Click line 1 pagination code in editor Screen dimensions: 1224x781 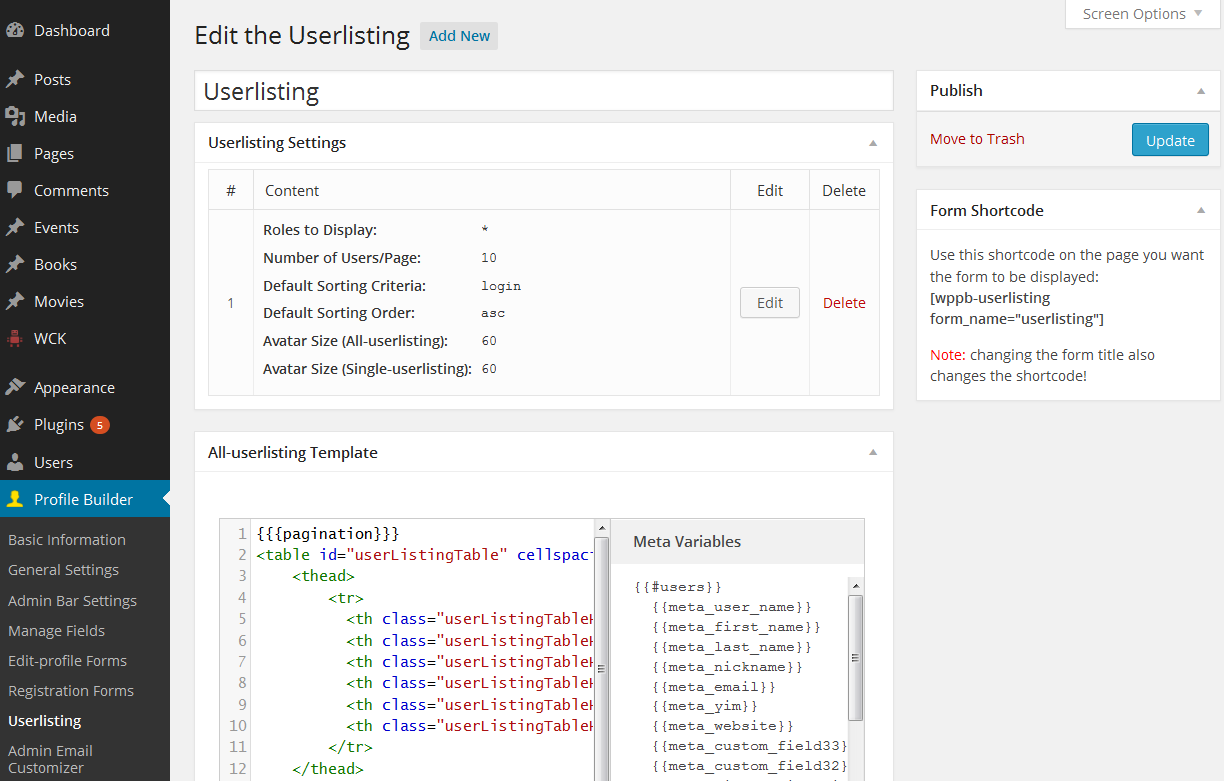[x=328, y=534]
